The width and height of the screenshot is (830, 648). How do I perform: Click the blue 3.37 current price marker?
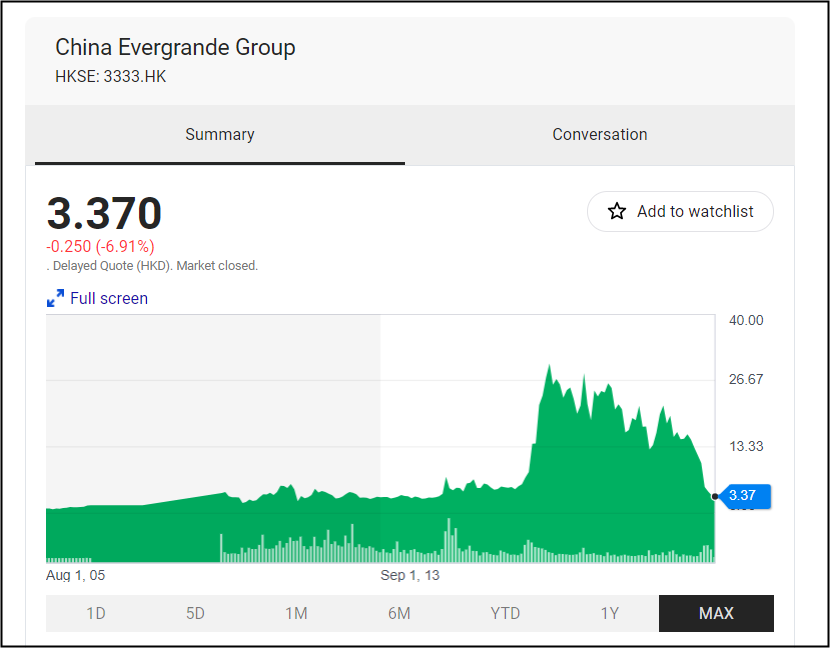click(x=746, y=496)
